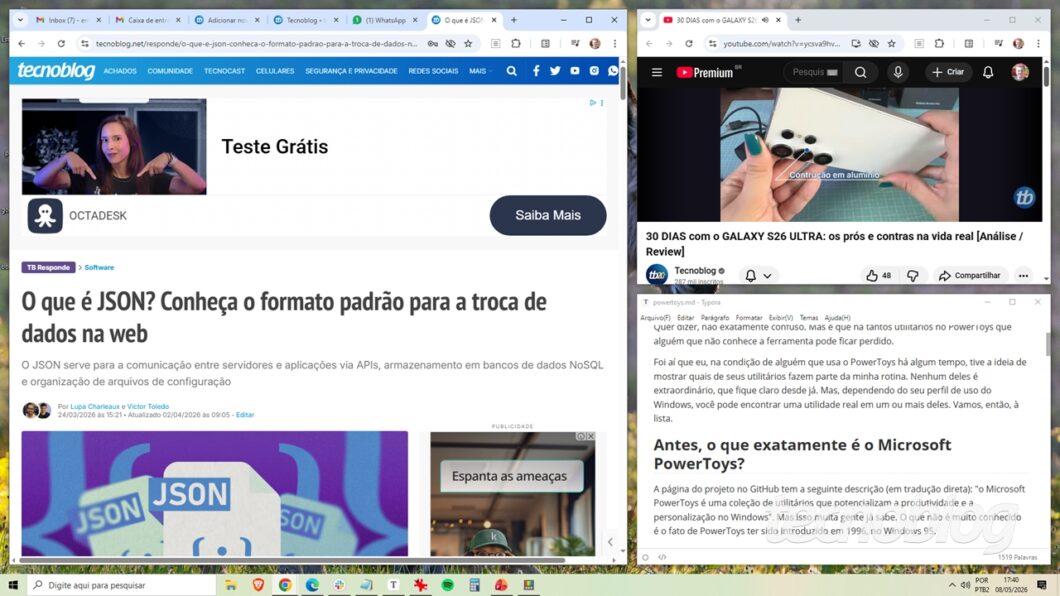
Task: Reload the Tecnoblog page
Action: (62, 44)
